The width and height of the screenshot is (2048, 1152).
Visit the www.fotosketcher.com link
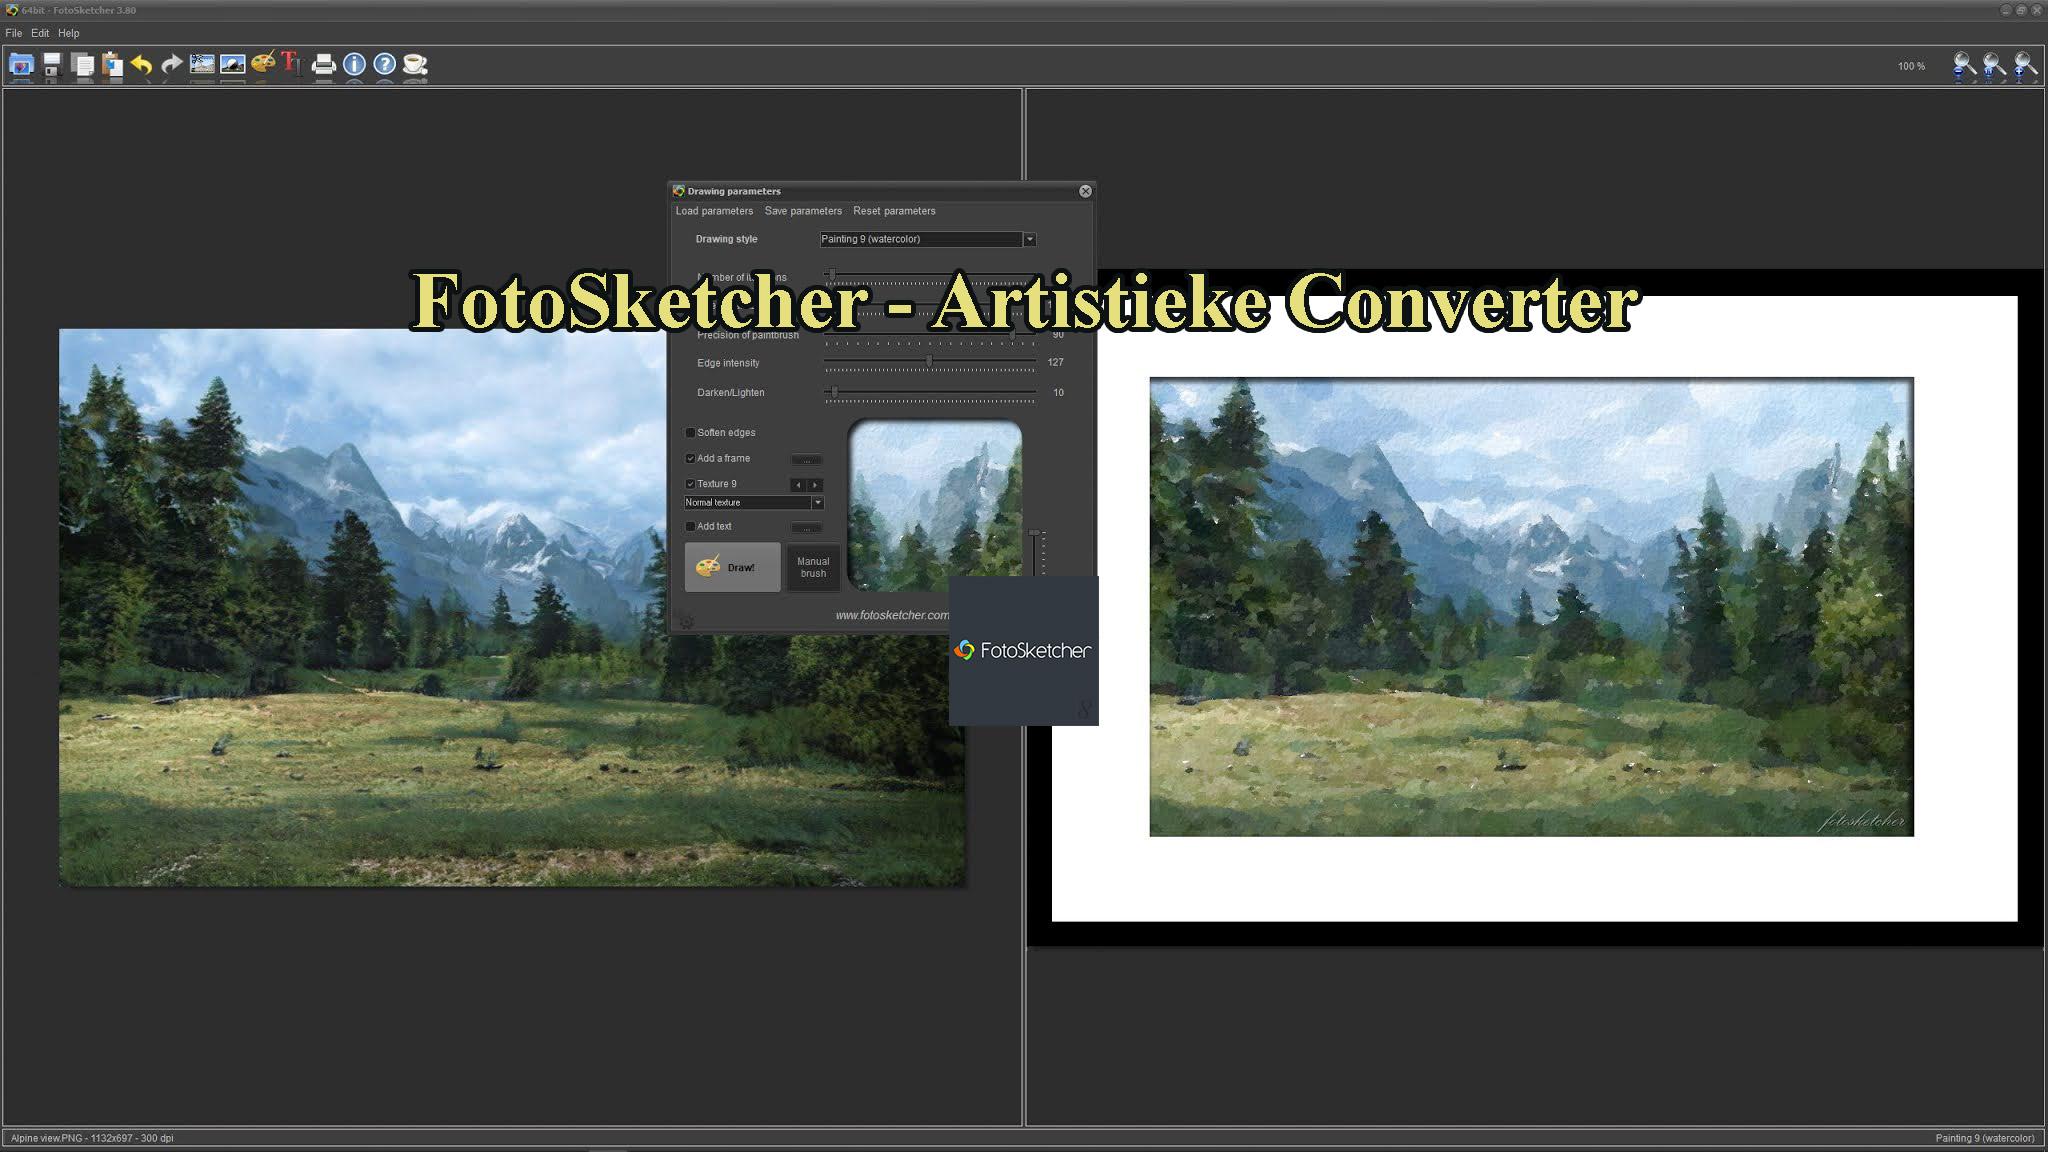click(892, 615)
